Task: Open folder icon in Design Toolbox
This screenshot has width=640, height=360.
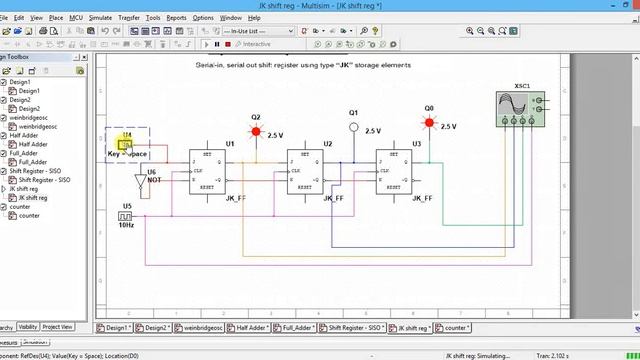Action: (7, 71)
